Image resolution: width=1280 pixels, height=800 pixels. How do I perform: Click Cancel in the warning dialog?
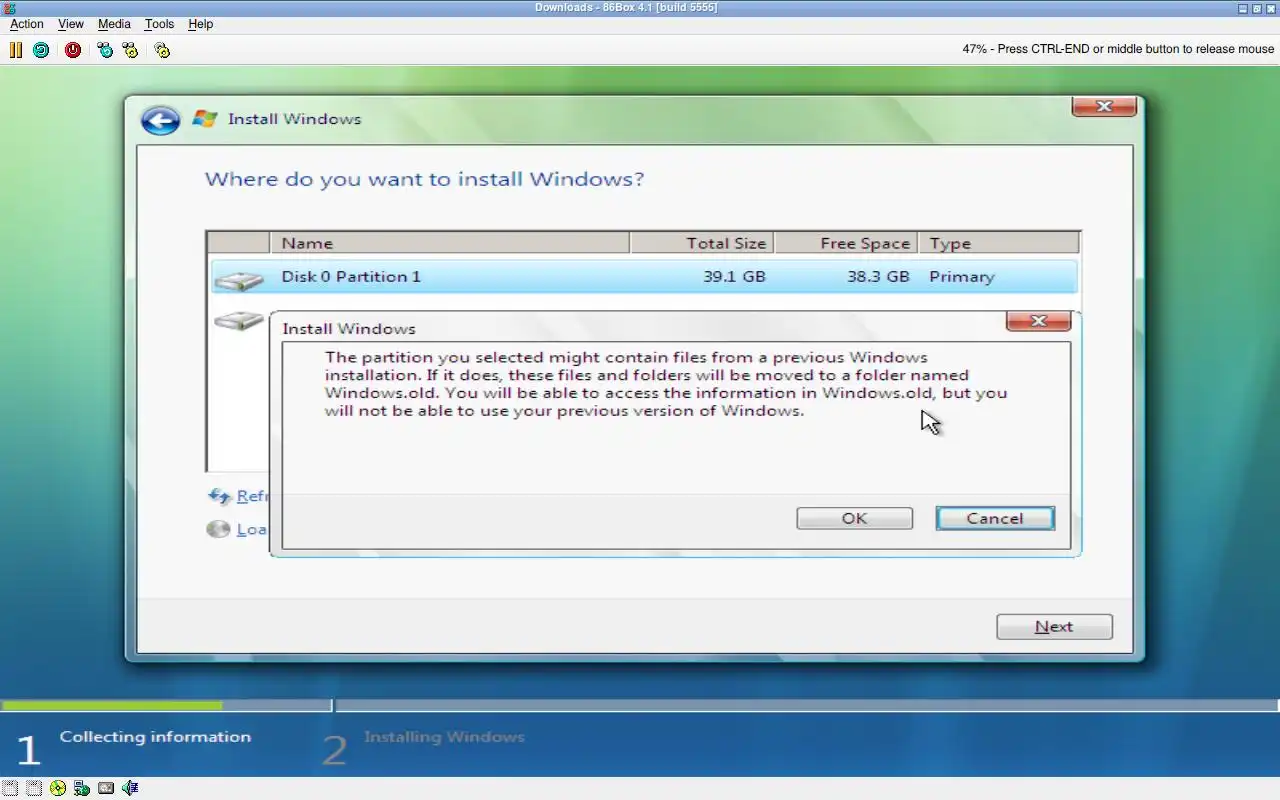click(x=995, y=518)
